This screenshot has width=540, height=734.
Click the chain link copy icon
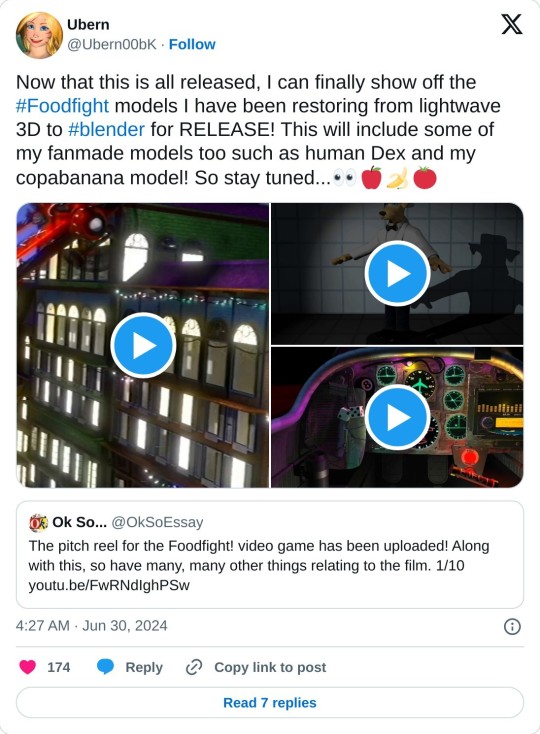point(194,667)
